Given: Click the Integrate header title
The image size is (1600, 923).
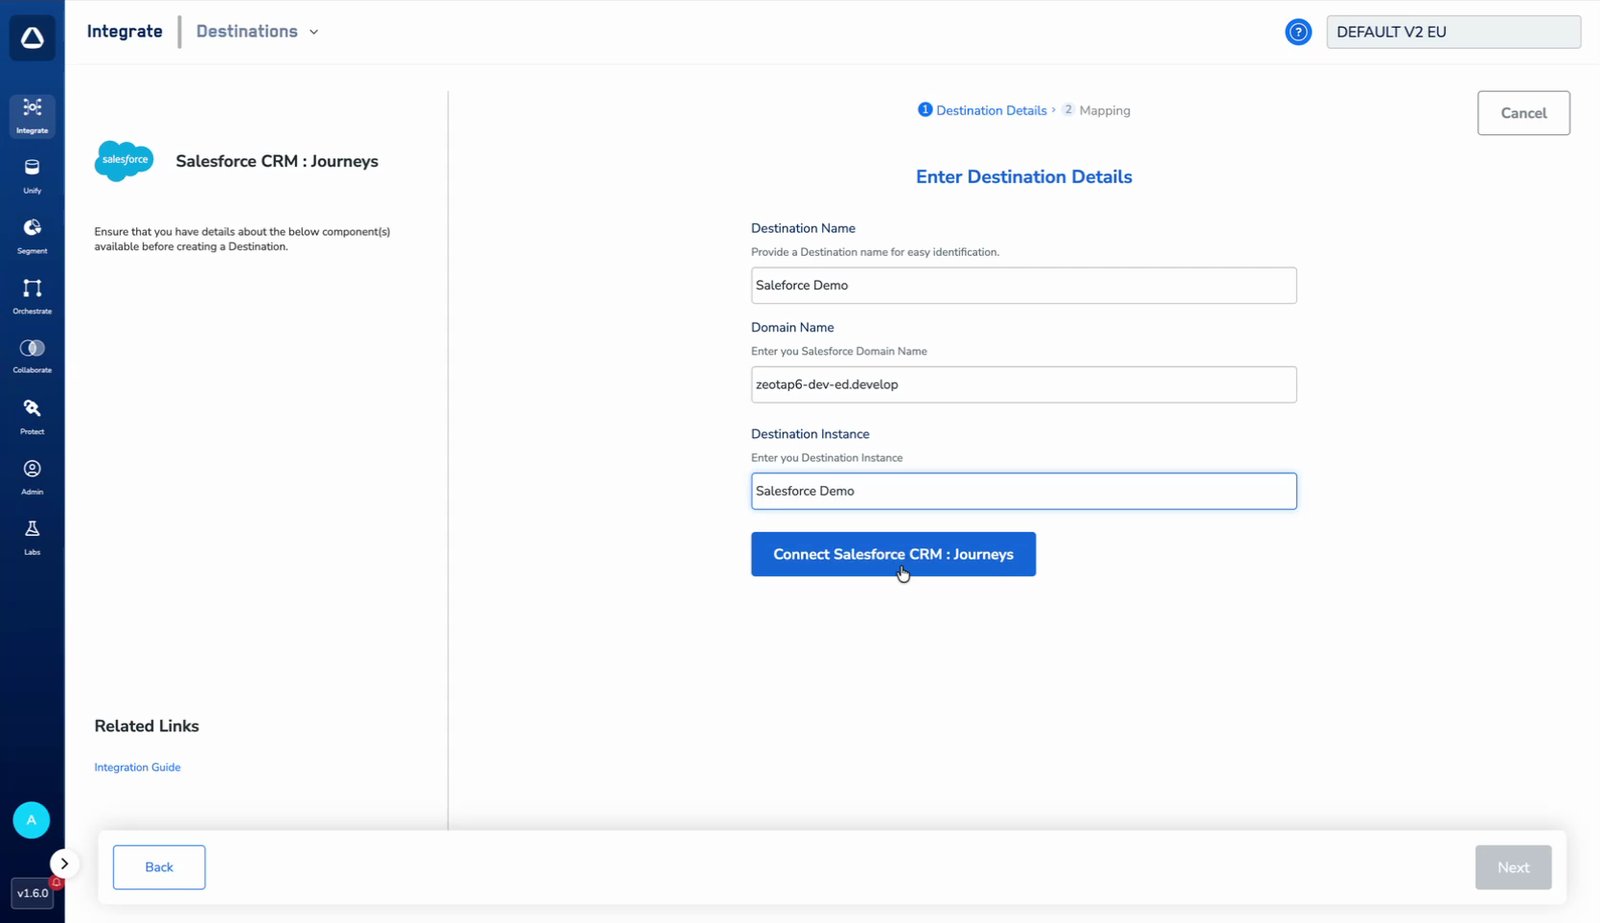Looking at the screenshot, I should click(125, 31).
